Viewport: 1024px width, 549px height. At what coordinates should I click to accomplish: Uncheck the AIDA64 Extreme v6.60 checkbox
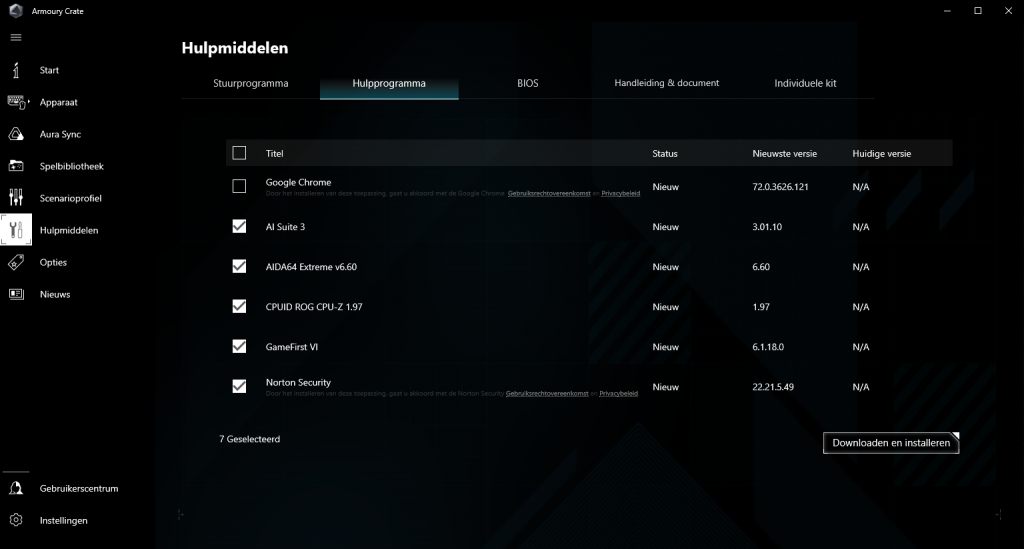239,266
